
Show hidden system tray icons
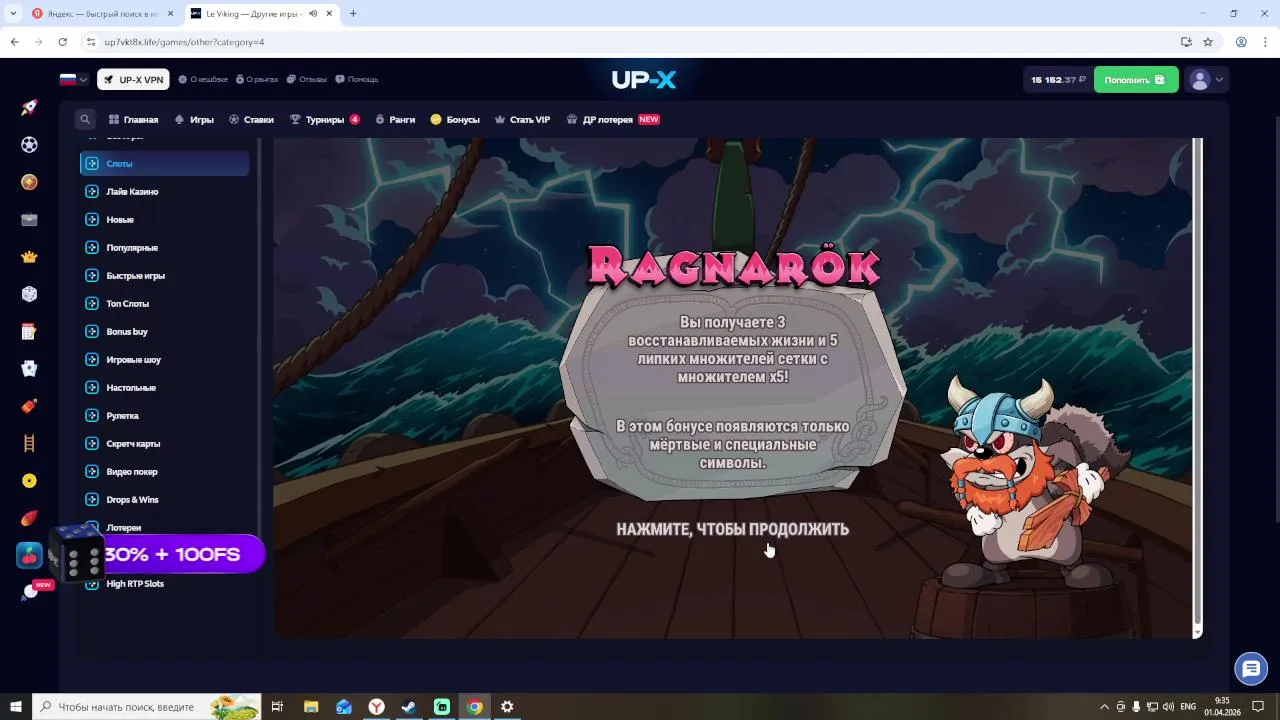click(x=1104, y=707)
